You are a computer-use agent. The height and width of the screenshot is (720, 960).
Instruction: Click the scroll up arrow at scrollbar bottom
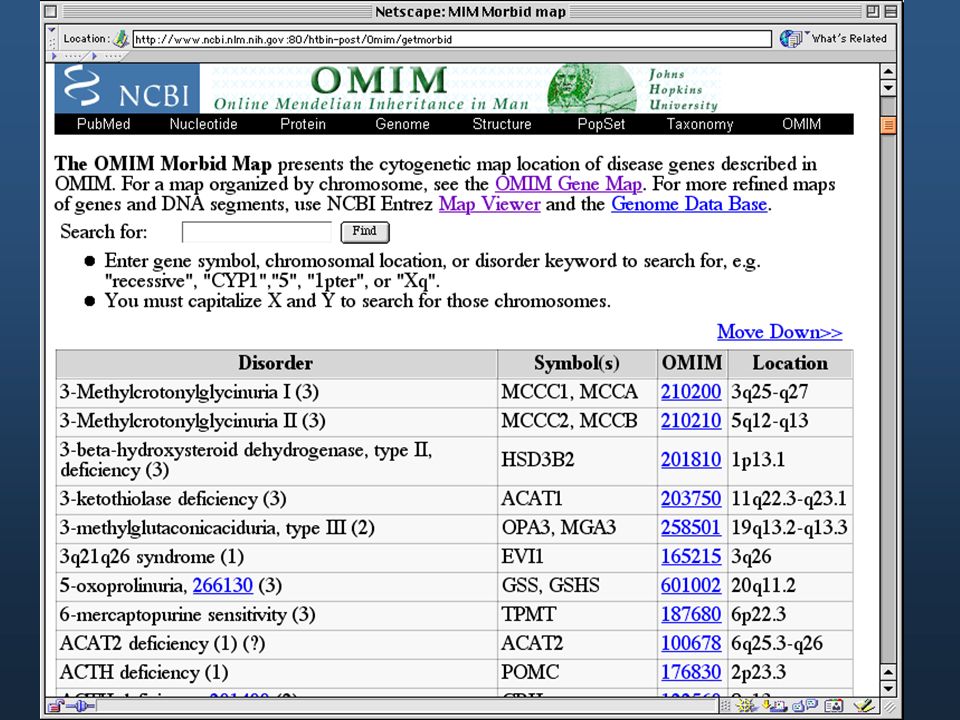pos(888,672)
